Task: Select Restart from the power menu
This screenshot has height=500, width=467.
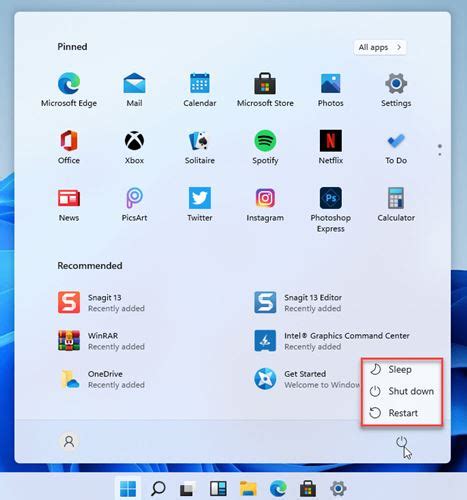Action: (402, 413)
